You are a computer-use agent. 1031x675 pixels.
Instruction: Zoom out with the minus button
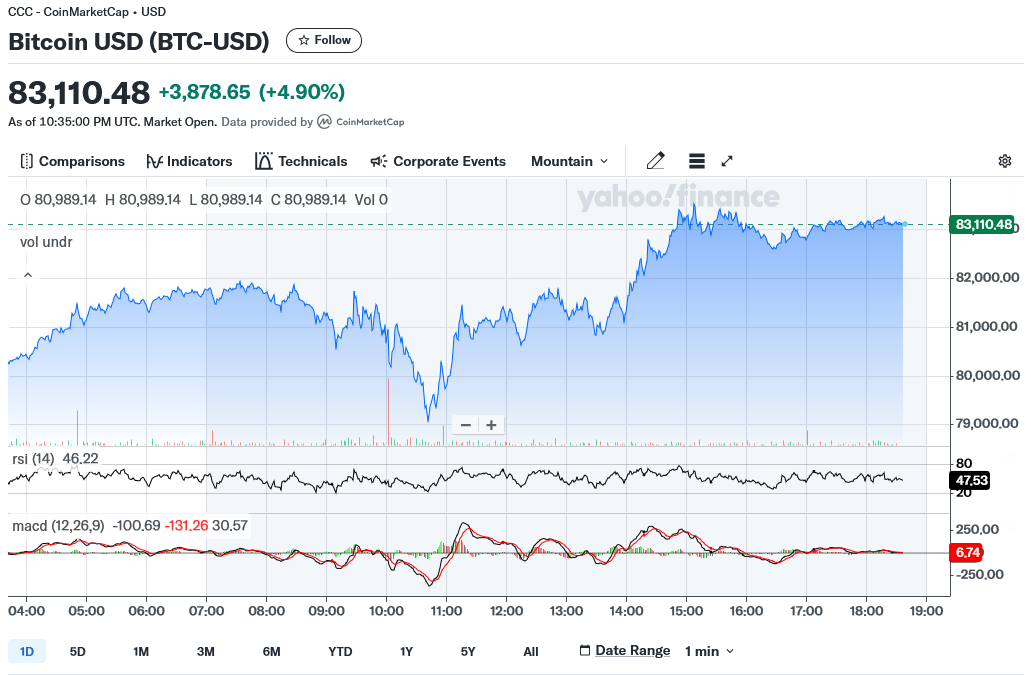pyautogui.click(x=466, y=425)
